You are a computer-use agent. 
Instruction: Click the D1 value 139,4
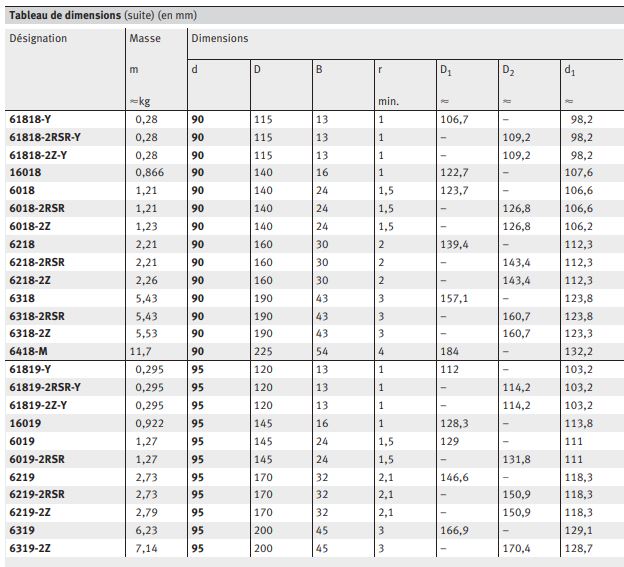tap(454, 245)
